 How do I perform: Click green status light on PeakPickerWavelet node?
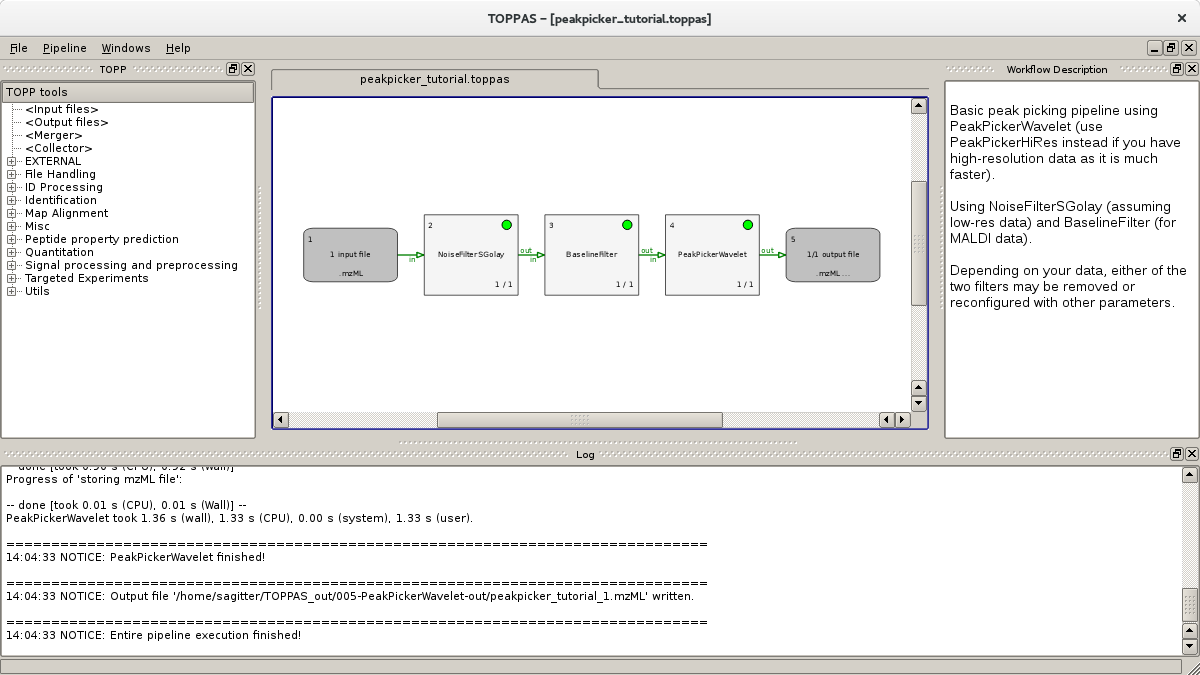pyautogui.click(x=746, y=226)
